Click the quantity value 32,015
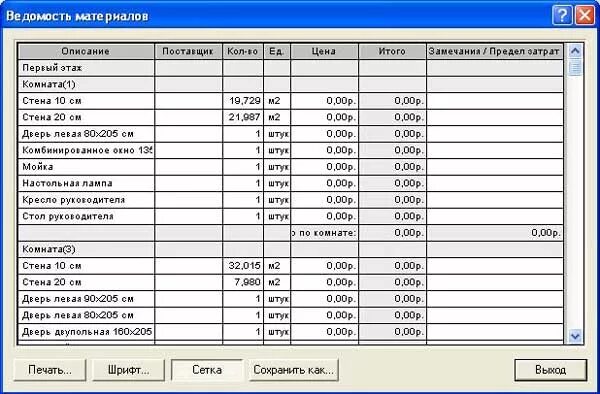Viewport: 600px width, 394px height. (x=245, y=266)
